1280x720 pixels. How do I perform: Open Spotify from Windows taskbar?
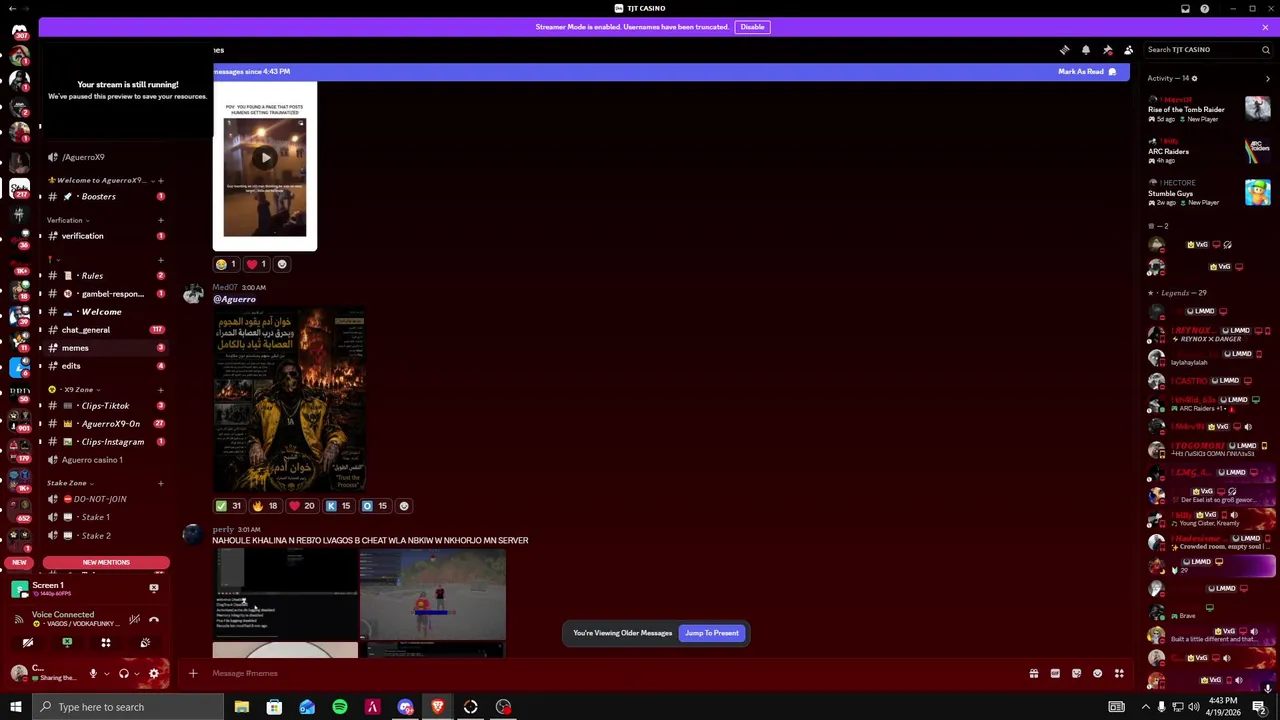coord(340,707)
